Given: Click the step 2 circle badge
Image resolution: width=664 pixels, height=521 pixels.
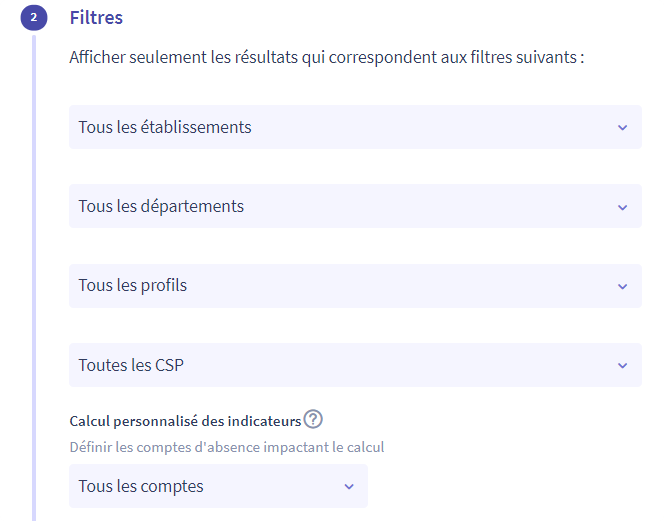Looking at the screenshot, I should (x=34, y=17).
